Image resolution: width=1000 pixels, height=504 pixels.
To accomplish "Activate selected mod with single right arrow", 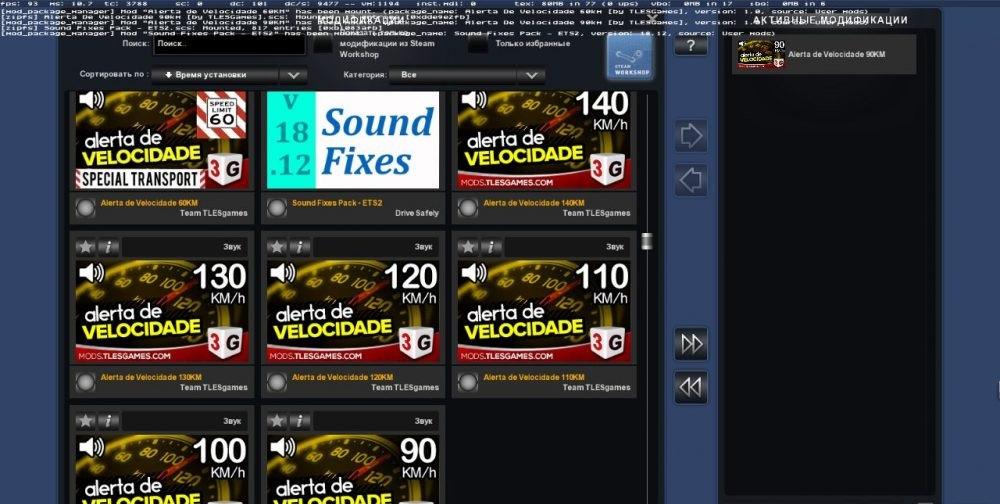I will pyautogui.click(x=690, y=135).
